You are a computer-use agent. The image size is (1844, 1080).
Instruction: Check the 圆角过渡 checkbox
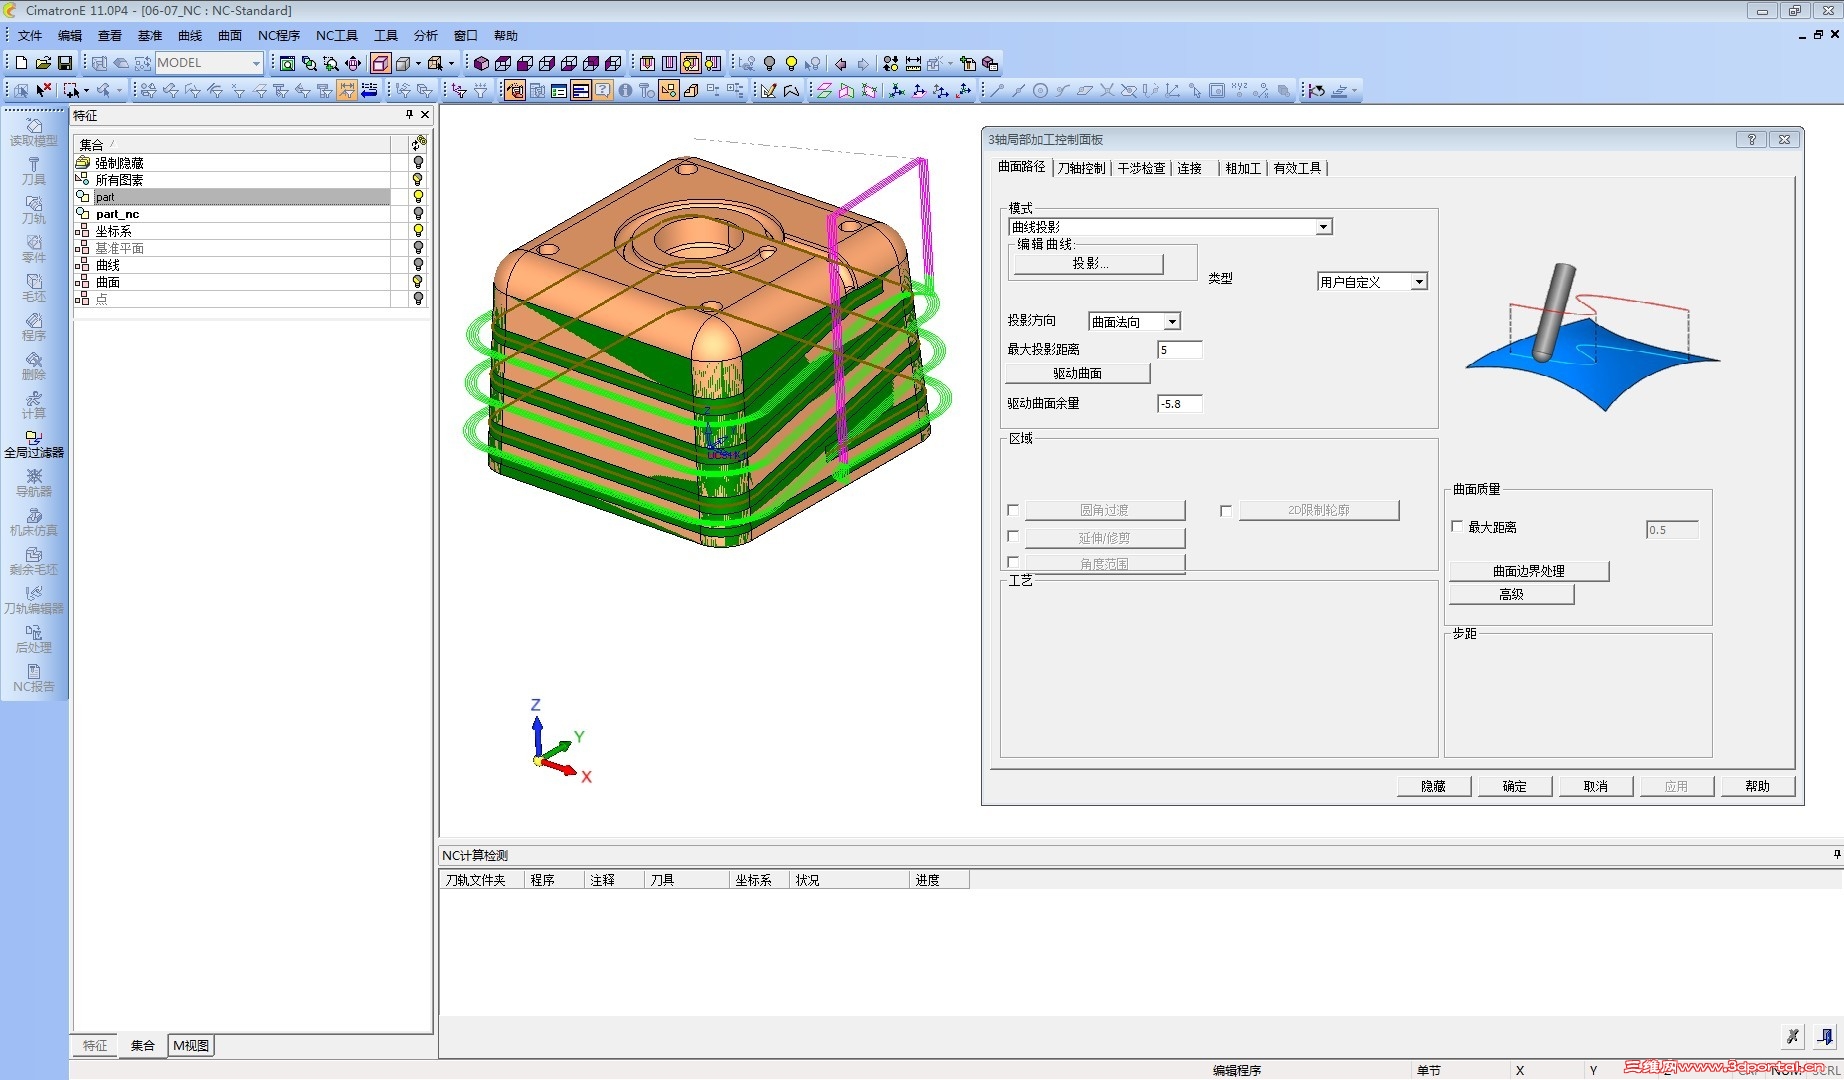point(1013,510)
